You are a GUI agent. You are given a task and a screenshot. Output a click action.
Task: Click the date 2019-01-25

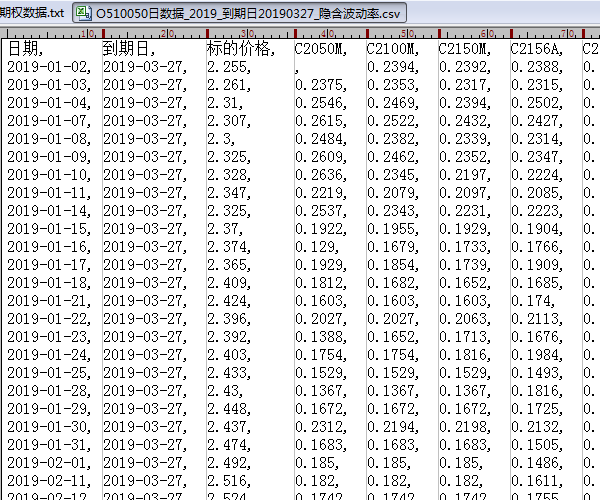tap(49, 373)
